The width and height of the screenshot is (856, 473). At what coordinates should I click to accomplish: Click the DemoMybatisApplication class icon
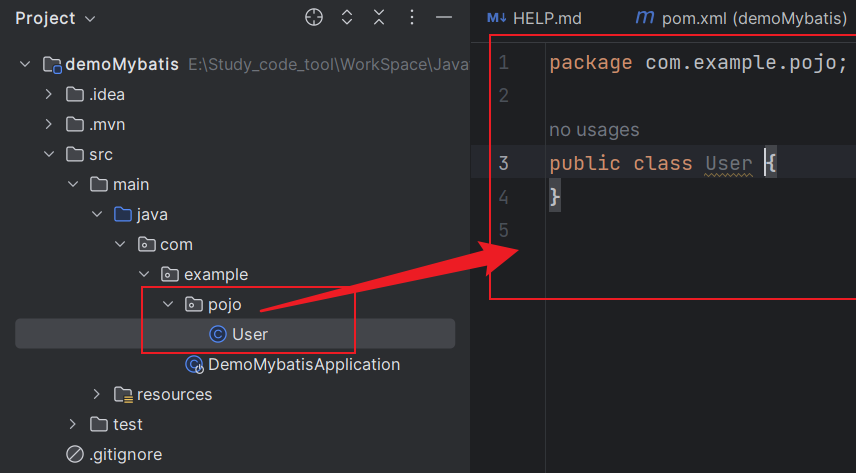[195, 365]
